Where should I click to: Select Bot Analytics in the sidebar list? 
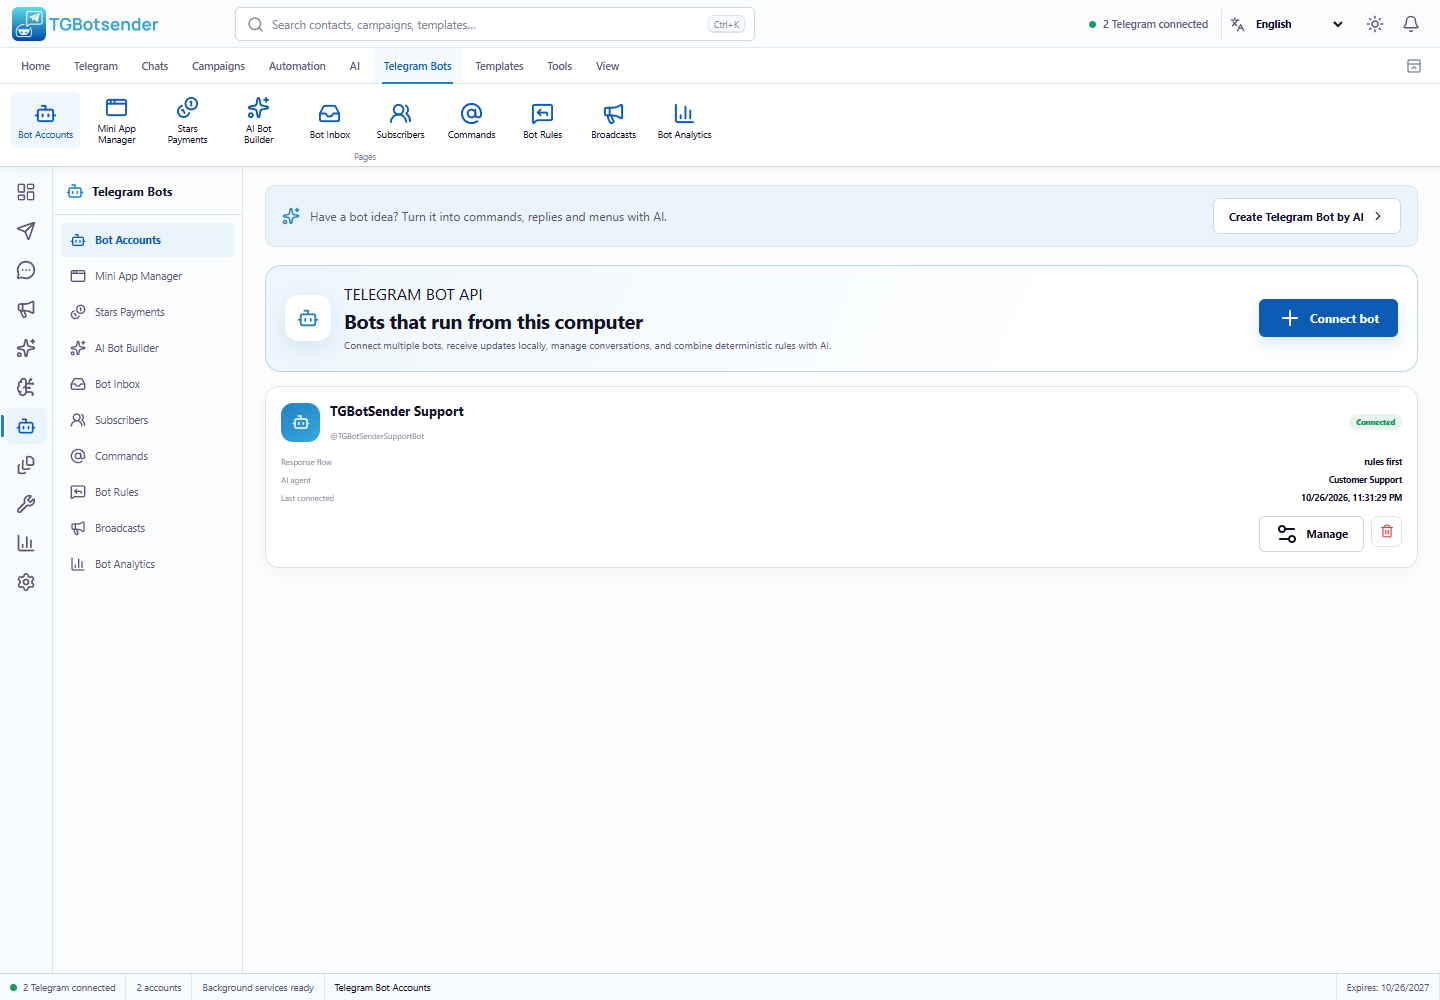click(x=147, y=564)
